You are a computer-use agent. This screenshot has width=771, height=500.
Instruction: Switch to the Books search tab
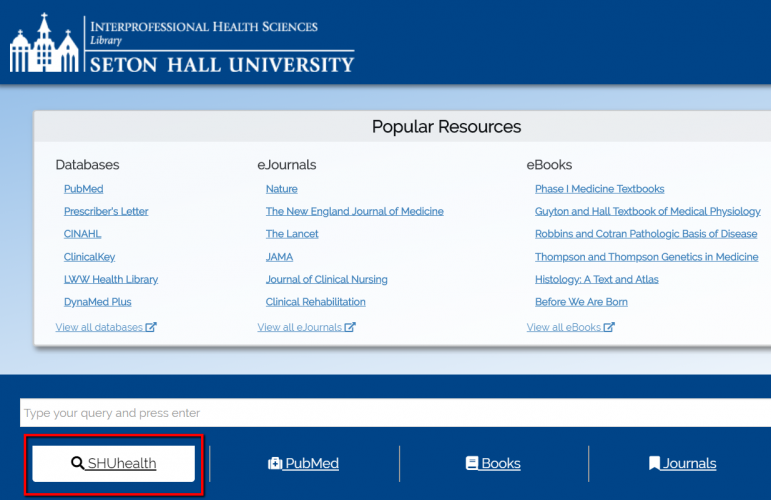[493, 464]
